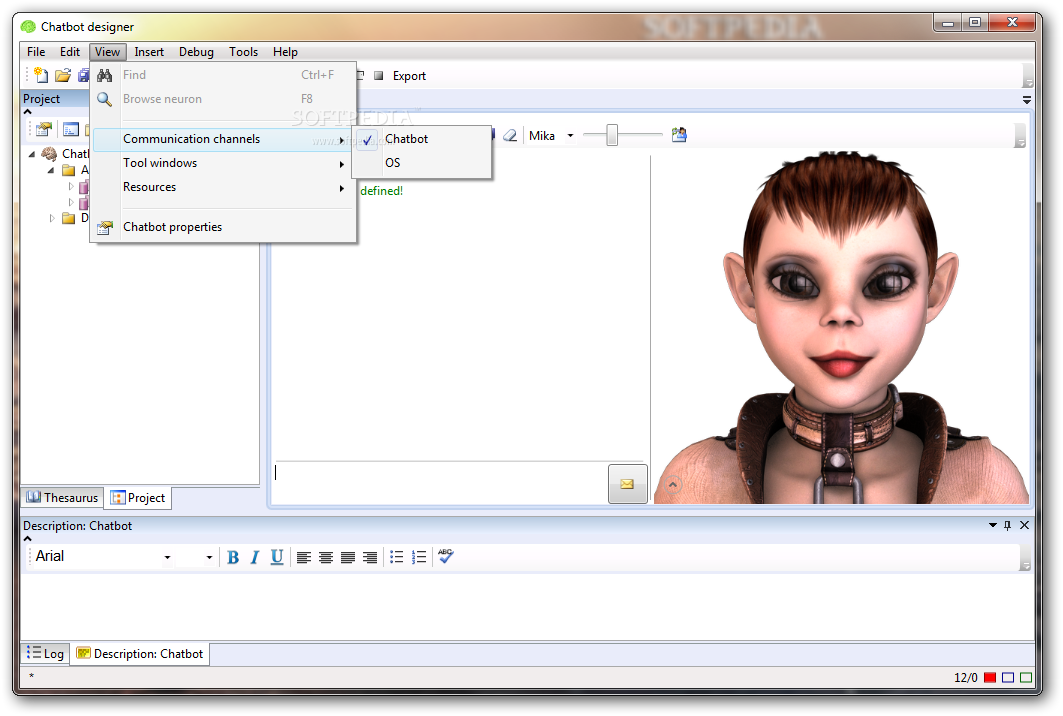
Task: Center the description text
Action: [x=325, y=557]
